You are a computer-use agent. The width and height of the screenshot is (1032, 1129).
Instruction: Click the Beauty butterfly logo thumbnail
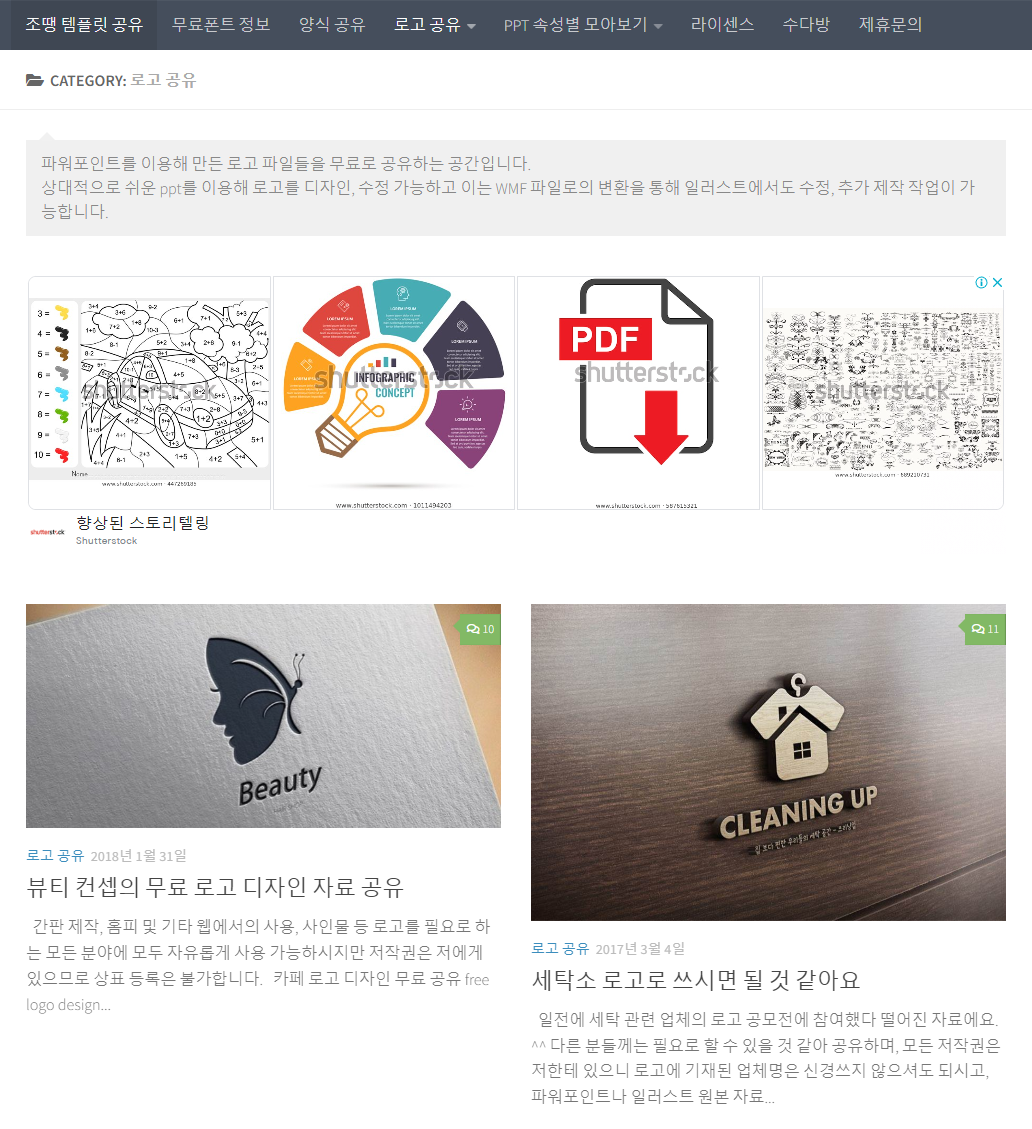pos(264,716)
